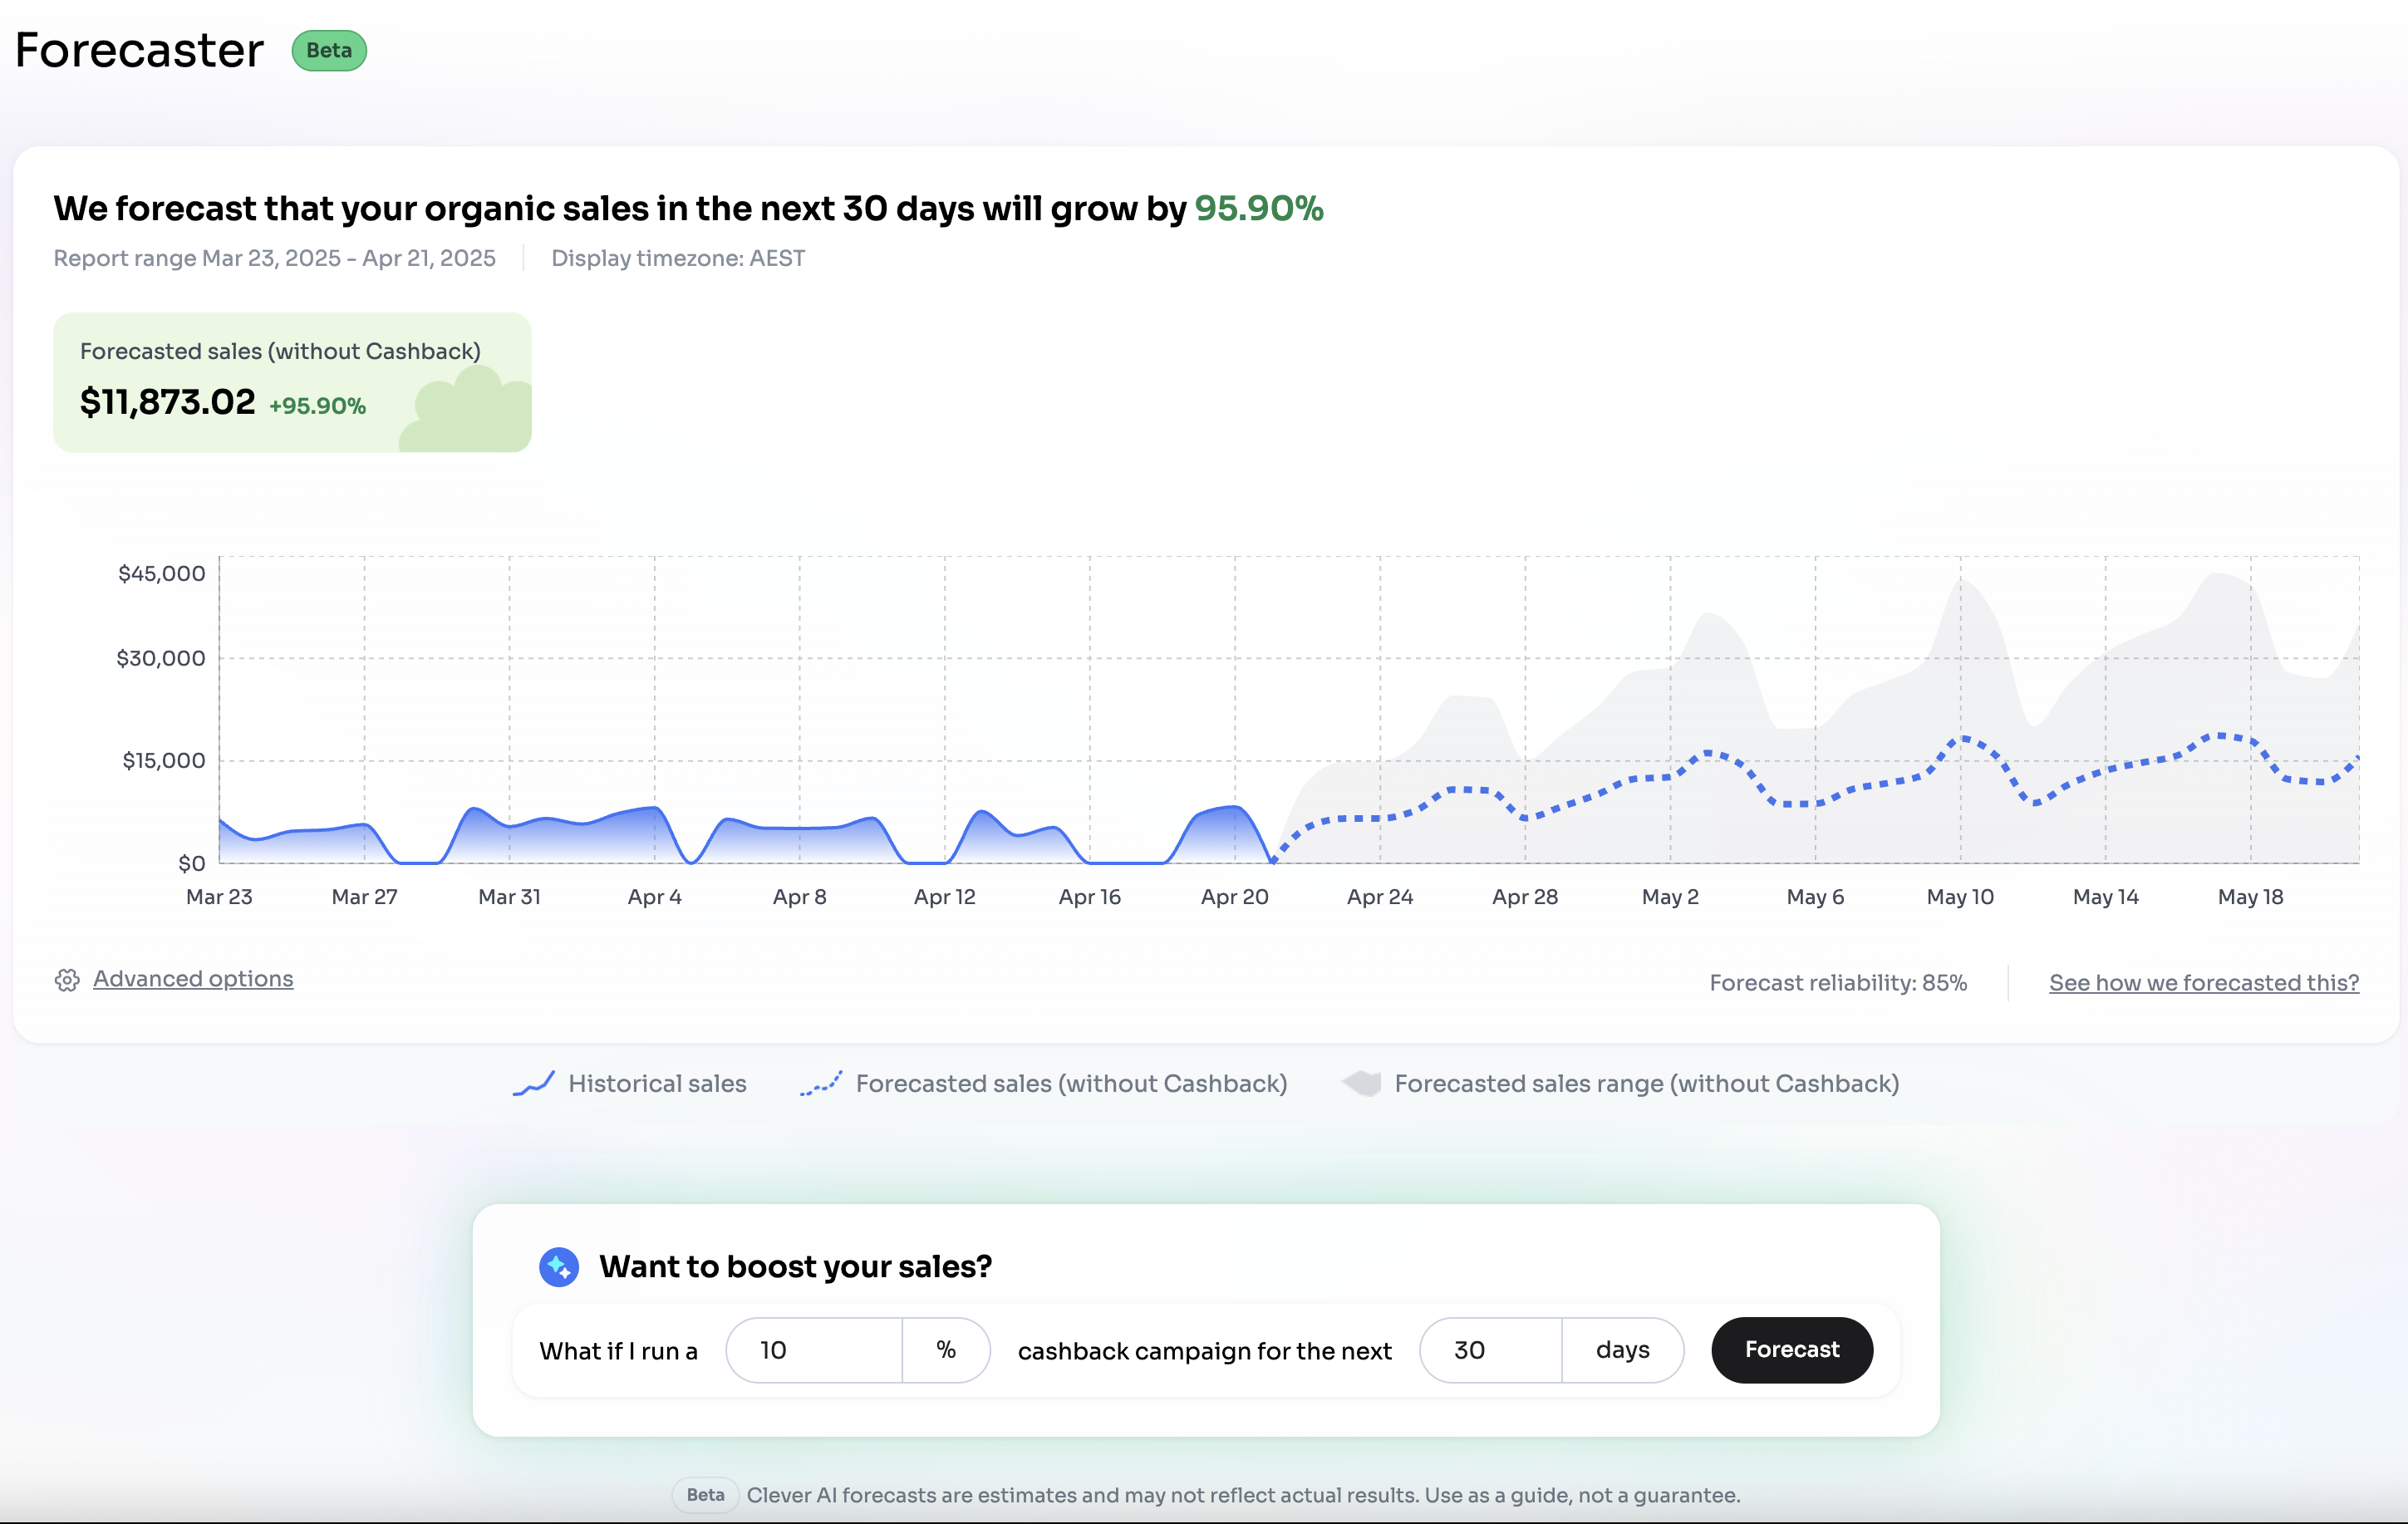Click the green Beta badge beside Forecaster

click(x=329, y=51)
